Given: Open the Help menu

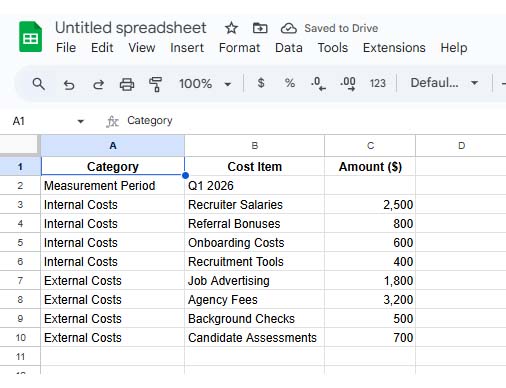Looking at the screenshot, I should coord(454,48).
